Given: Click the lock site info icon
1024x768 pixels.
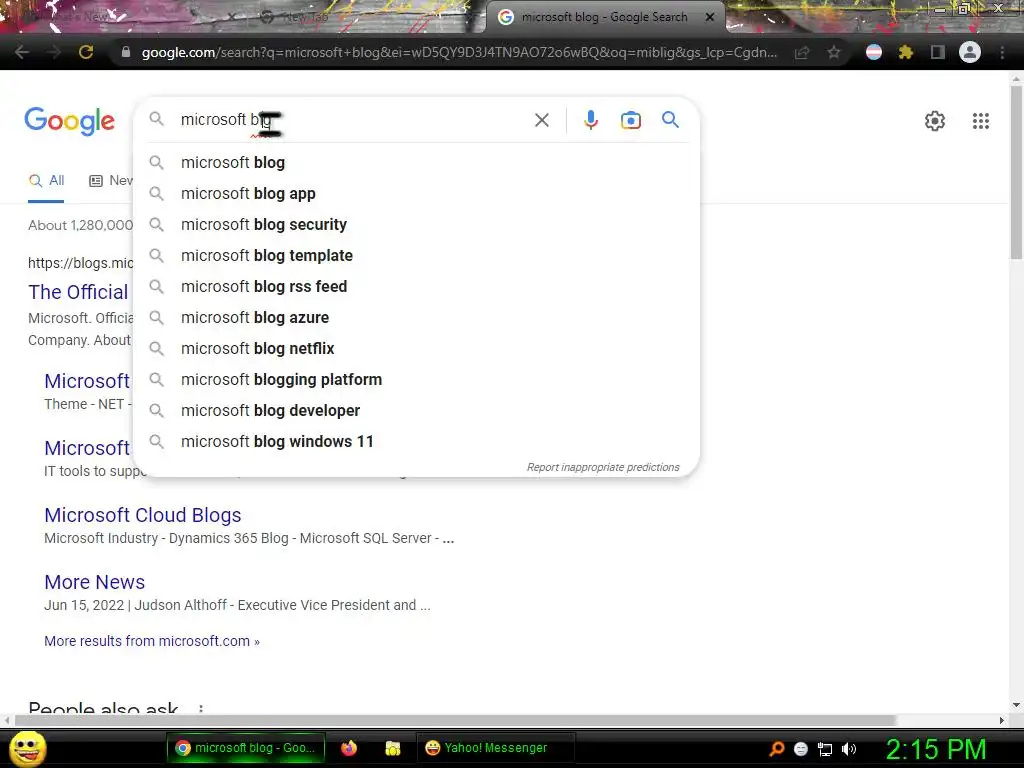Looking at the screenshot, I should click(x=125, y=52).
